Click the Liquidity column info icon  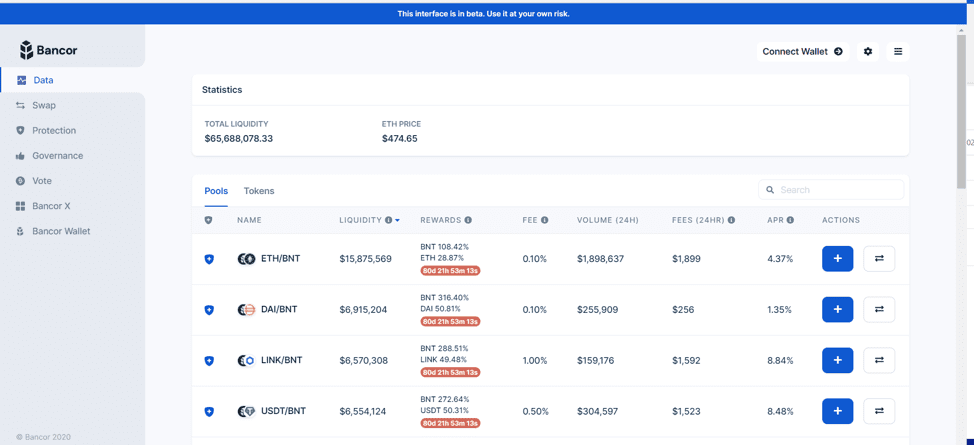coord(389,220)
